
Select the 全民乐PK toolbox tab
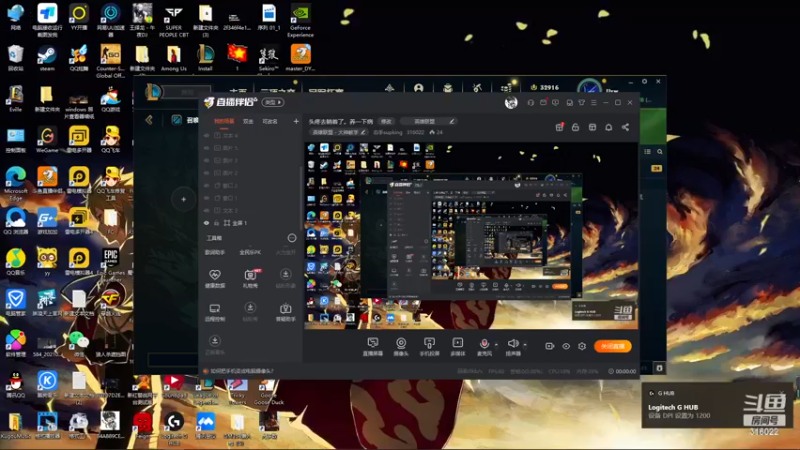click(250, 252)
